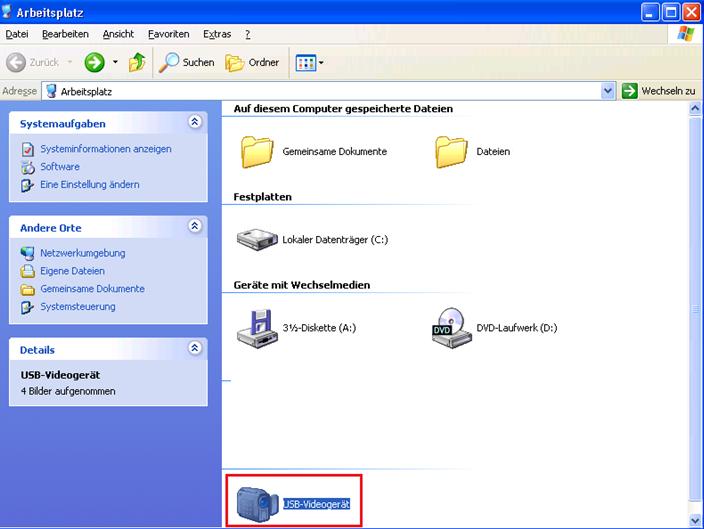Go up one folder level icon

pos(137,62)
